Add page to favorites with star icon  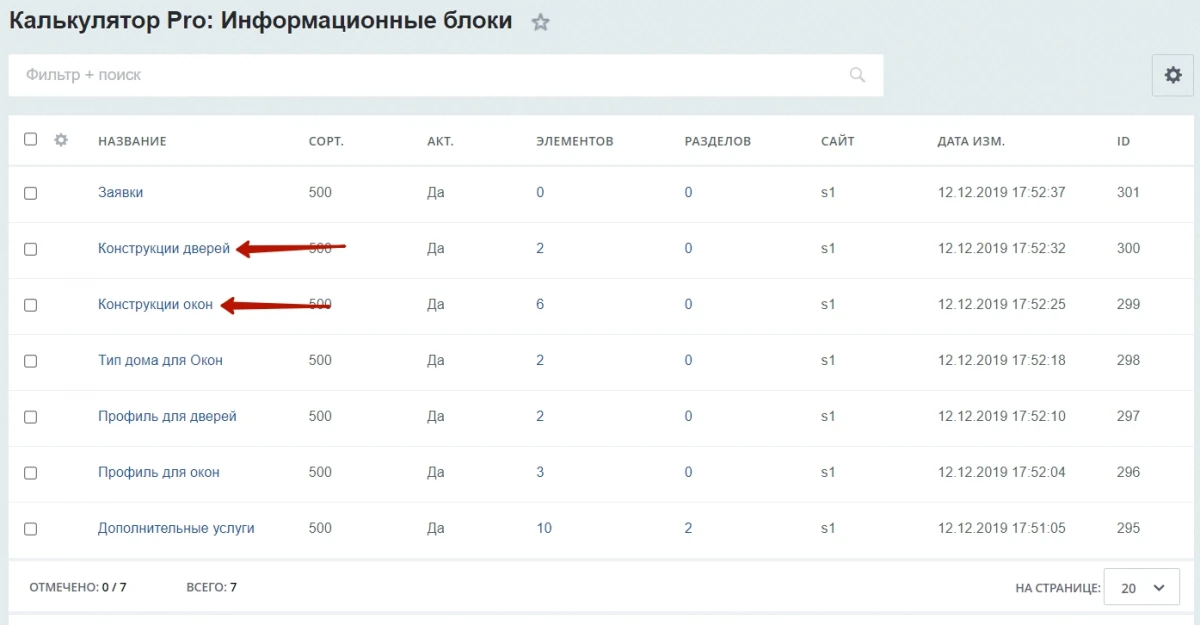540,22
